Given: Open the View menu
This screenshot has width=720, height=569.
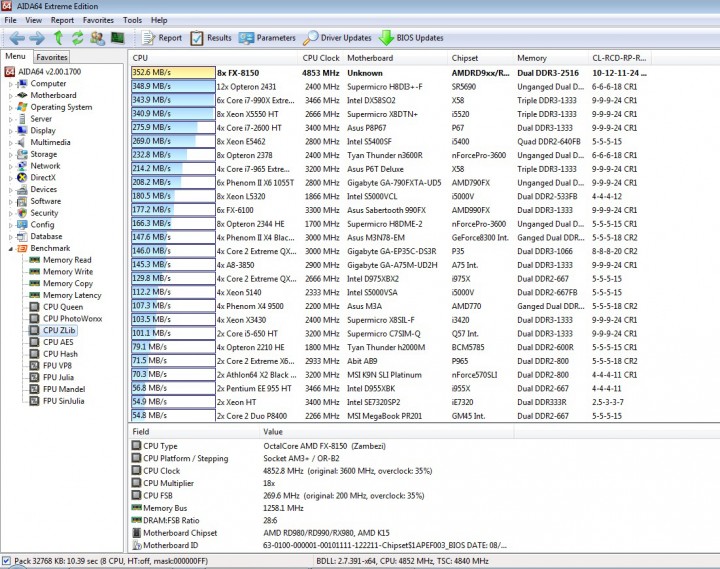Looking at the screenshot, I should coord(33,20).
